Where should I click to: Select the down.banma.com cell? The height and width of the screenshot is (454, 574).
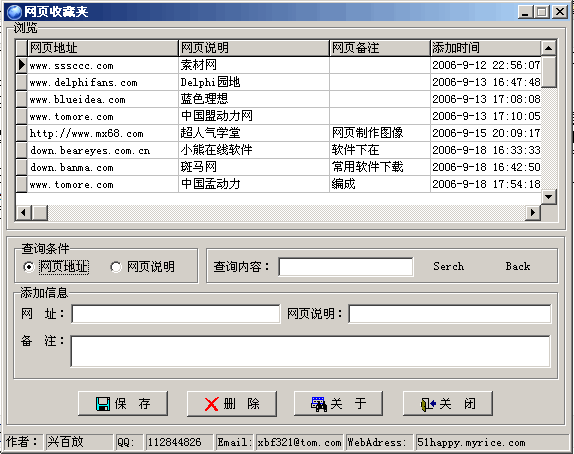pos(103,167)
